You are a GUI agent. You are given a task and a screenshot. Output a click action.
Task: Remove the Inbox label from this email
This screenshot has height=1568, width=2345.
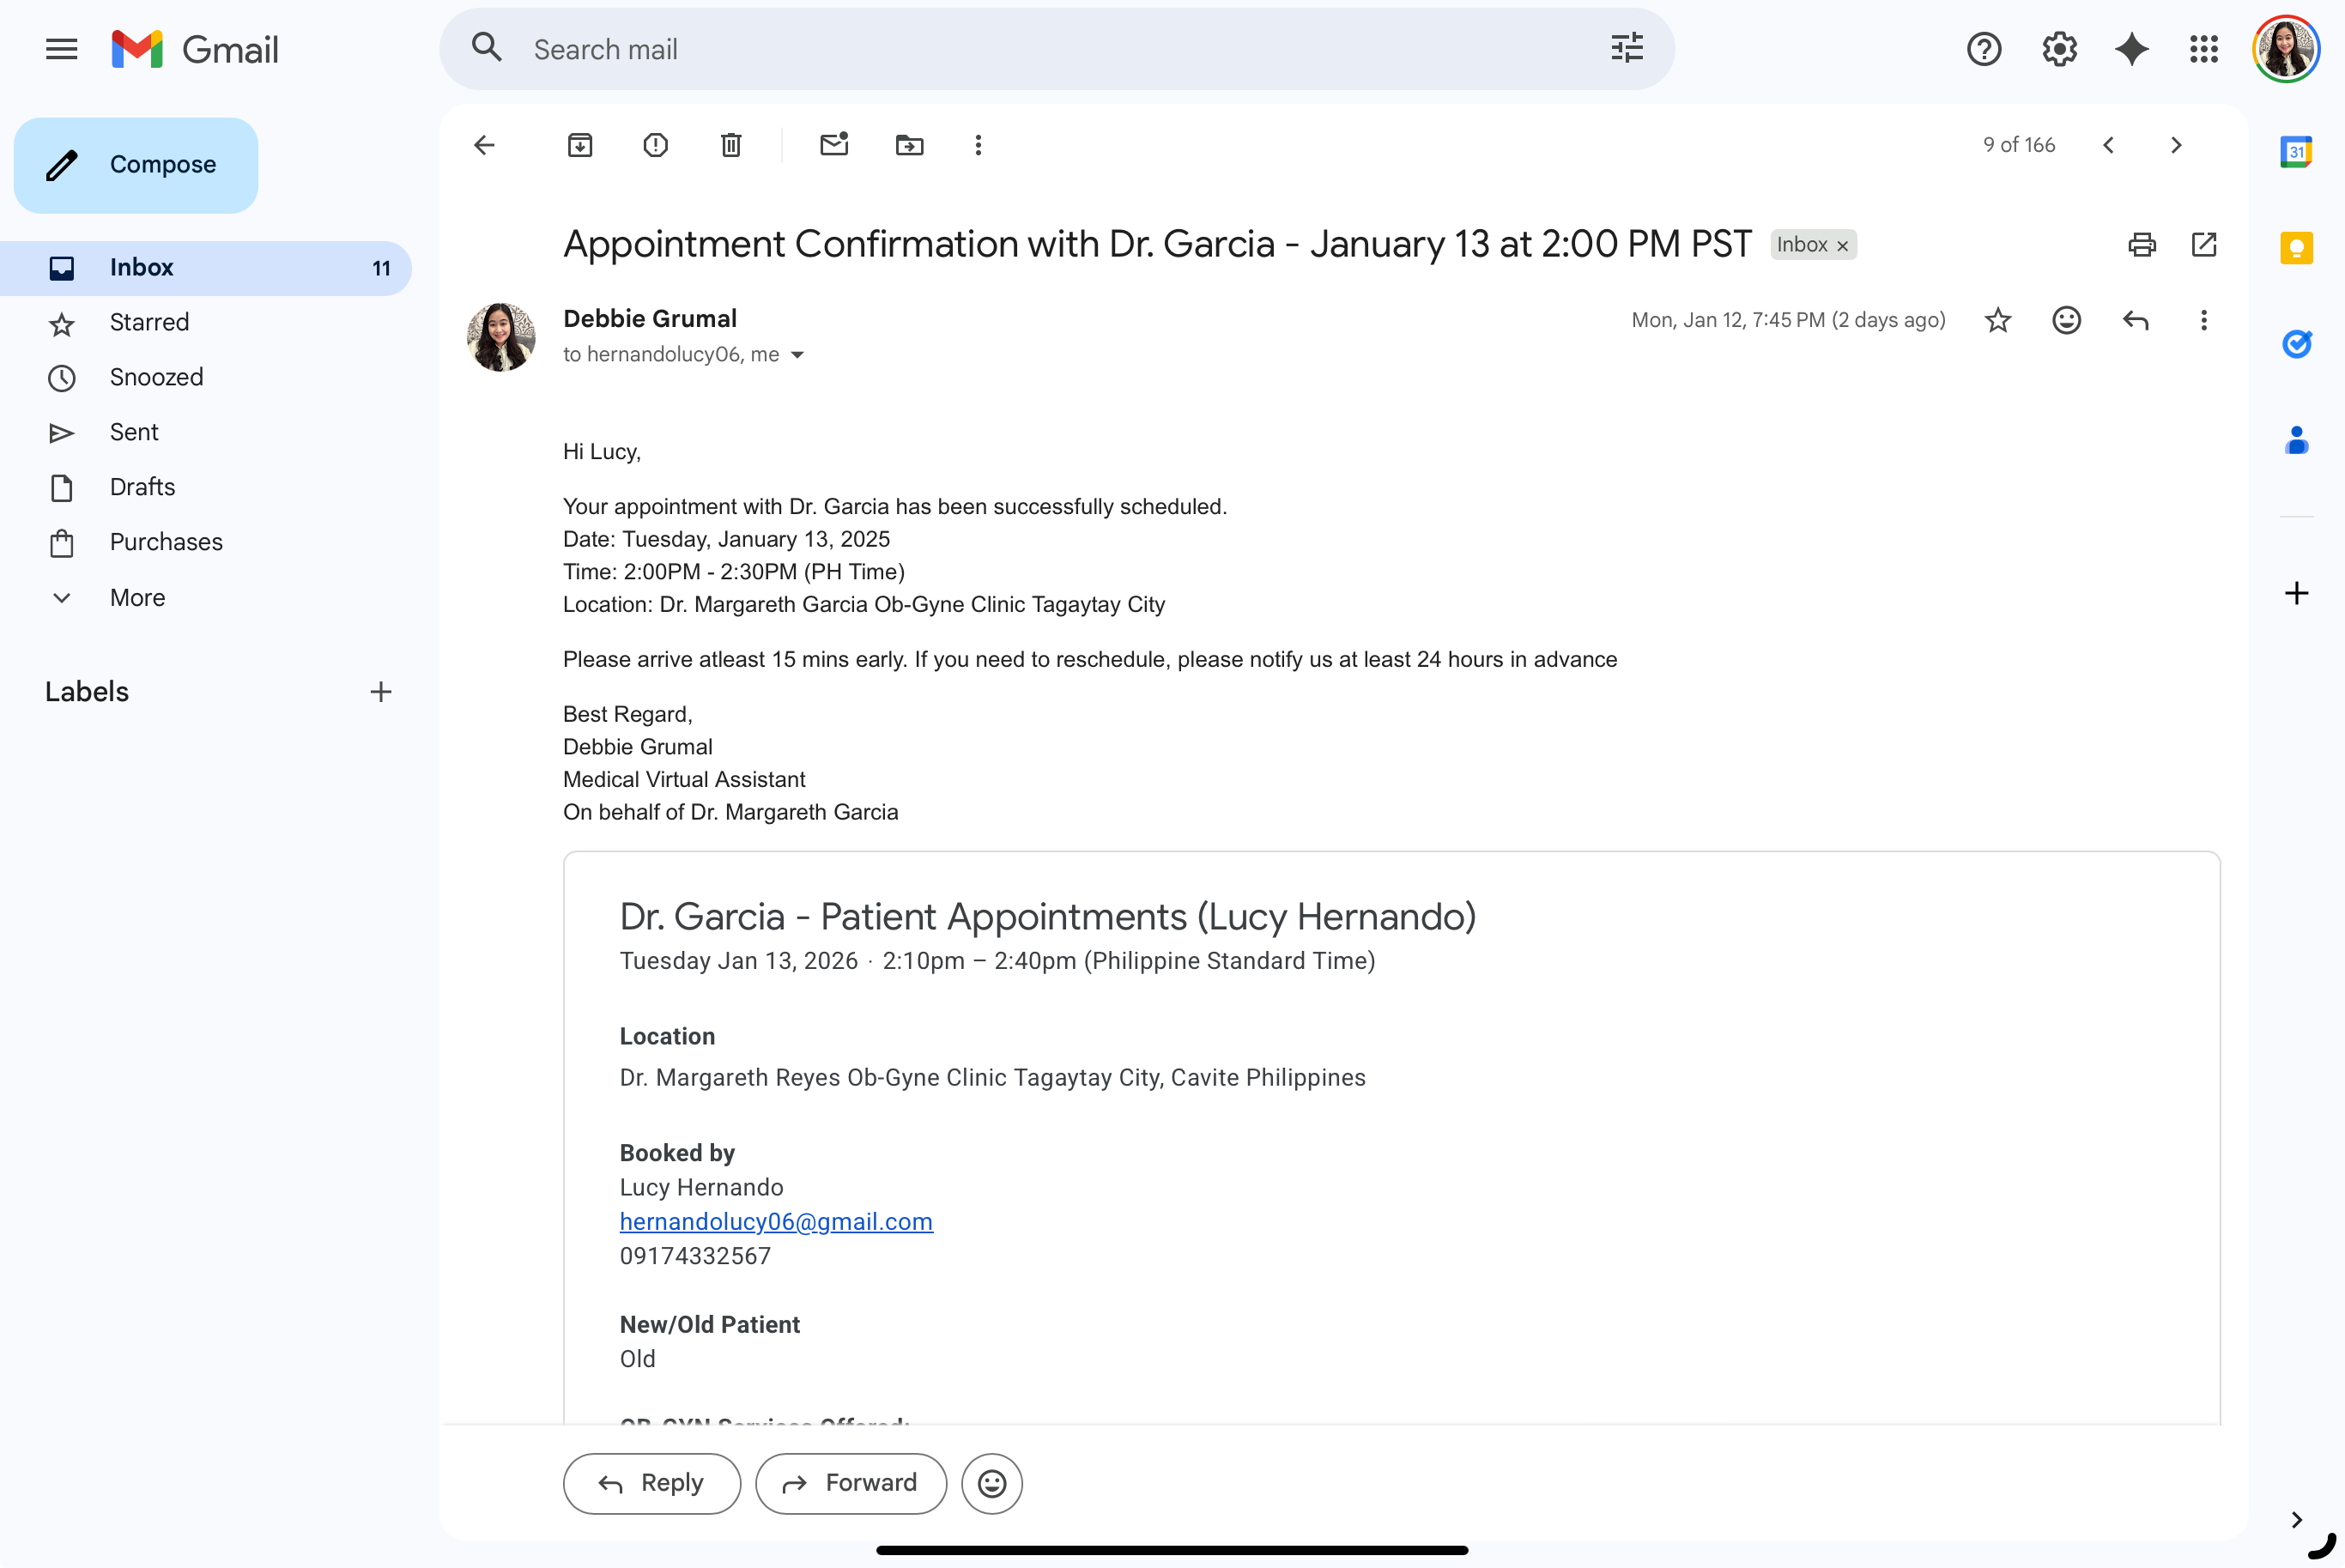(1842, 246)
